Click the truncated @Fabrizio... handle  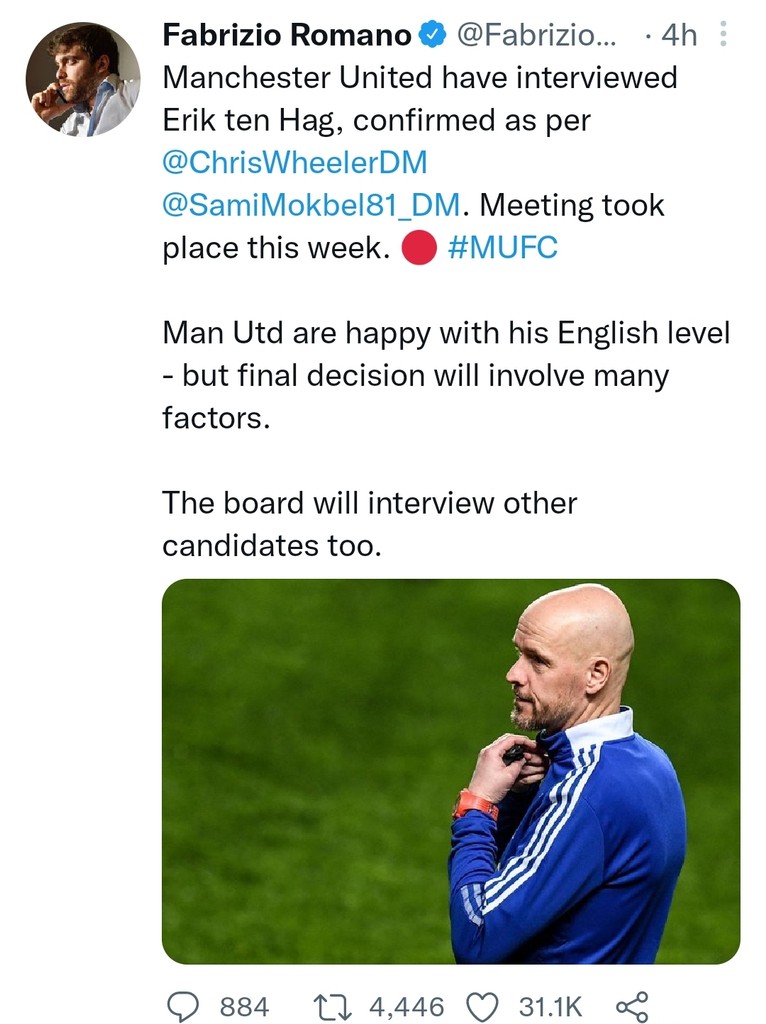pos(537,36)
